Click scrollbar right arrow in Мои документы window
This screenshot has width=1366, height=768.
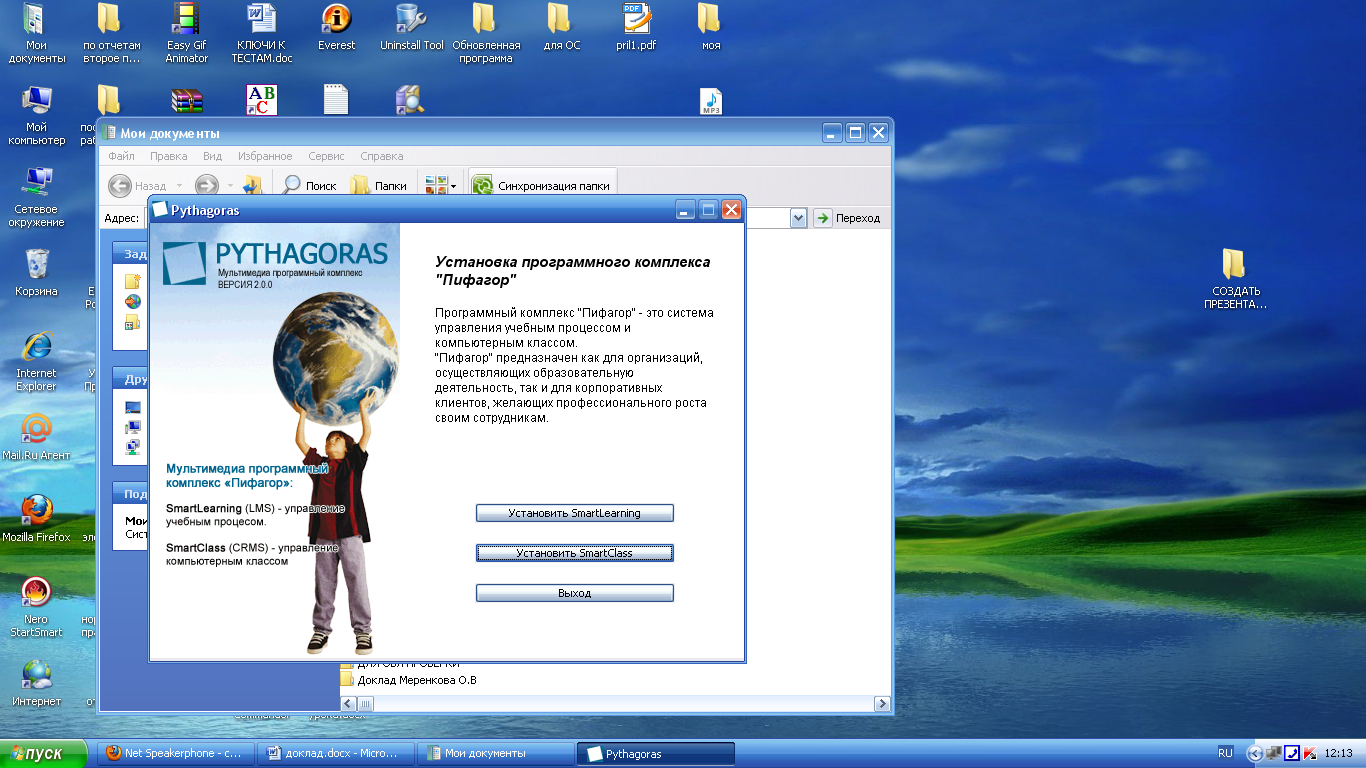tap(883, 703)
